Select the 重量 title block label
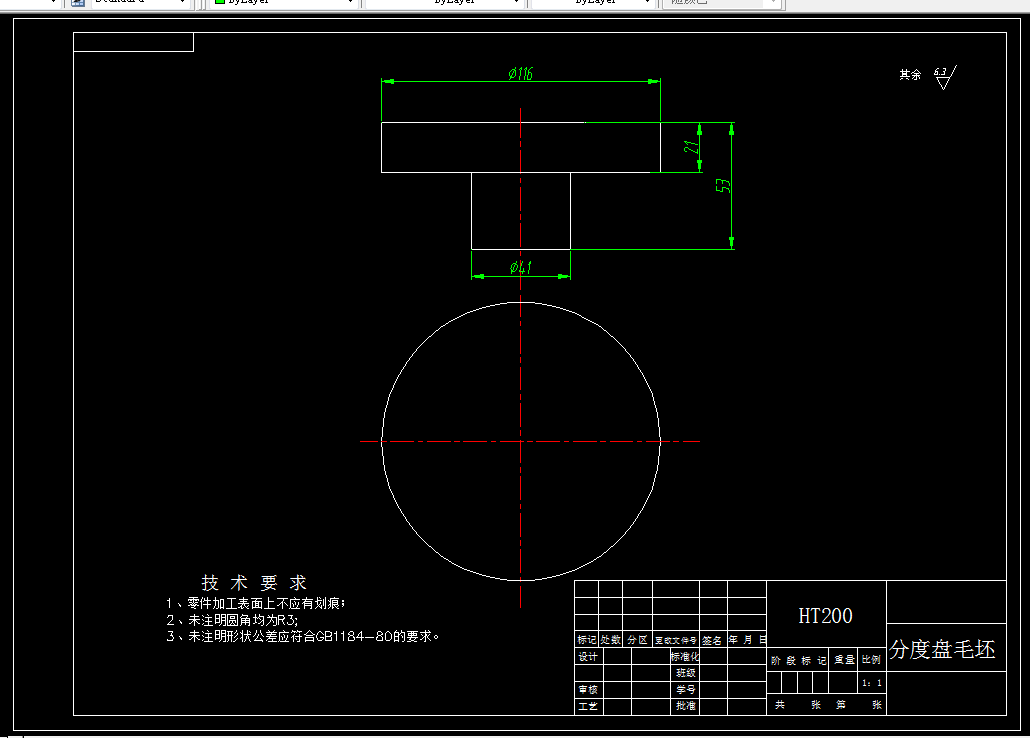This screenshot has width=1030, height=738. point(844,660)
